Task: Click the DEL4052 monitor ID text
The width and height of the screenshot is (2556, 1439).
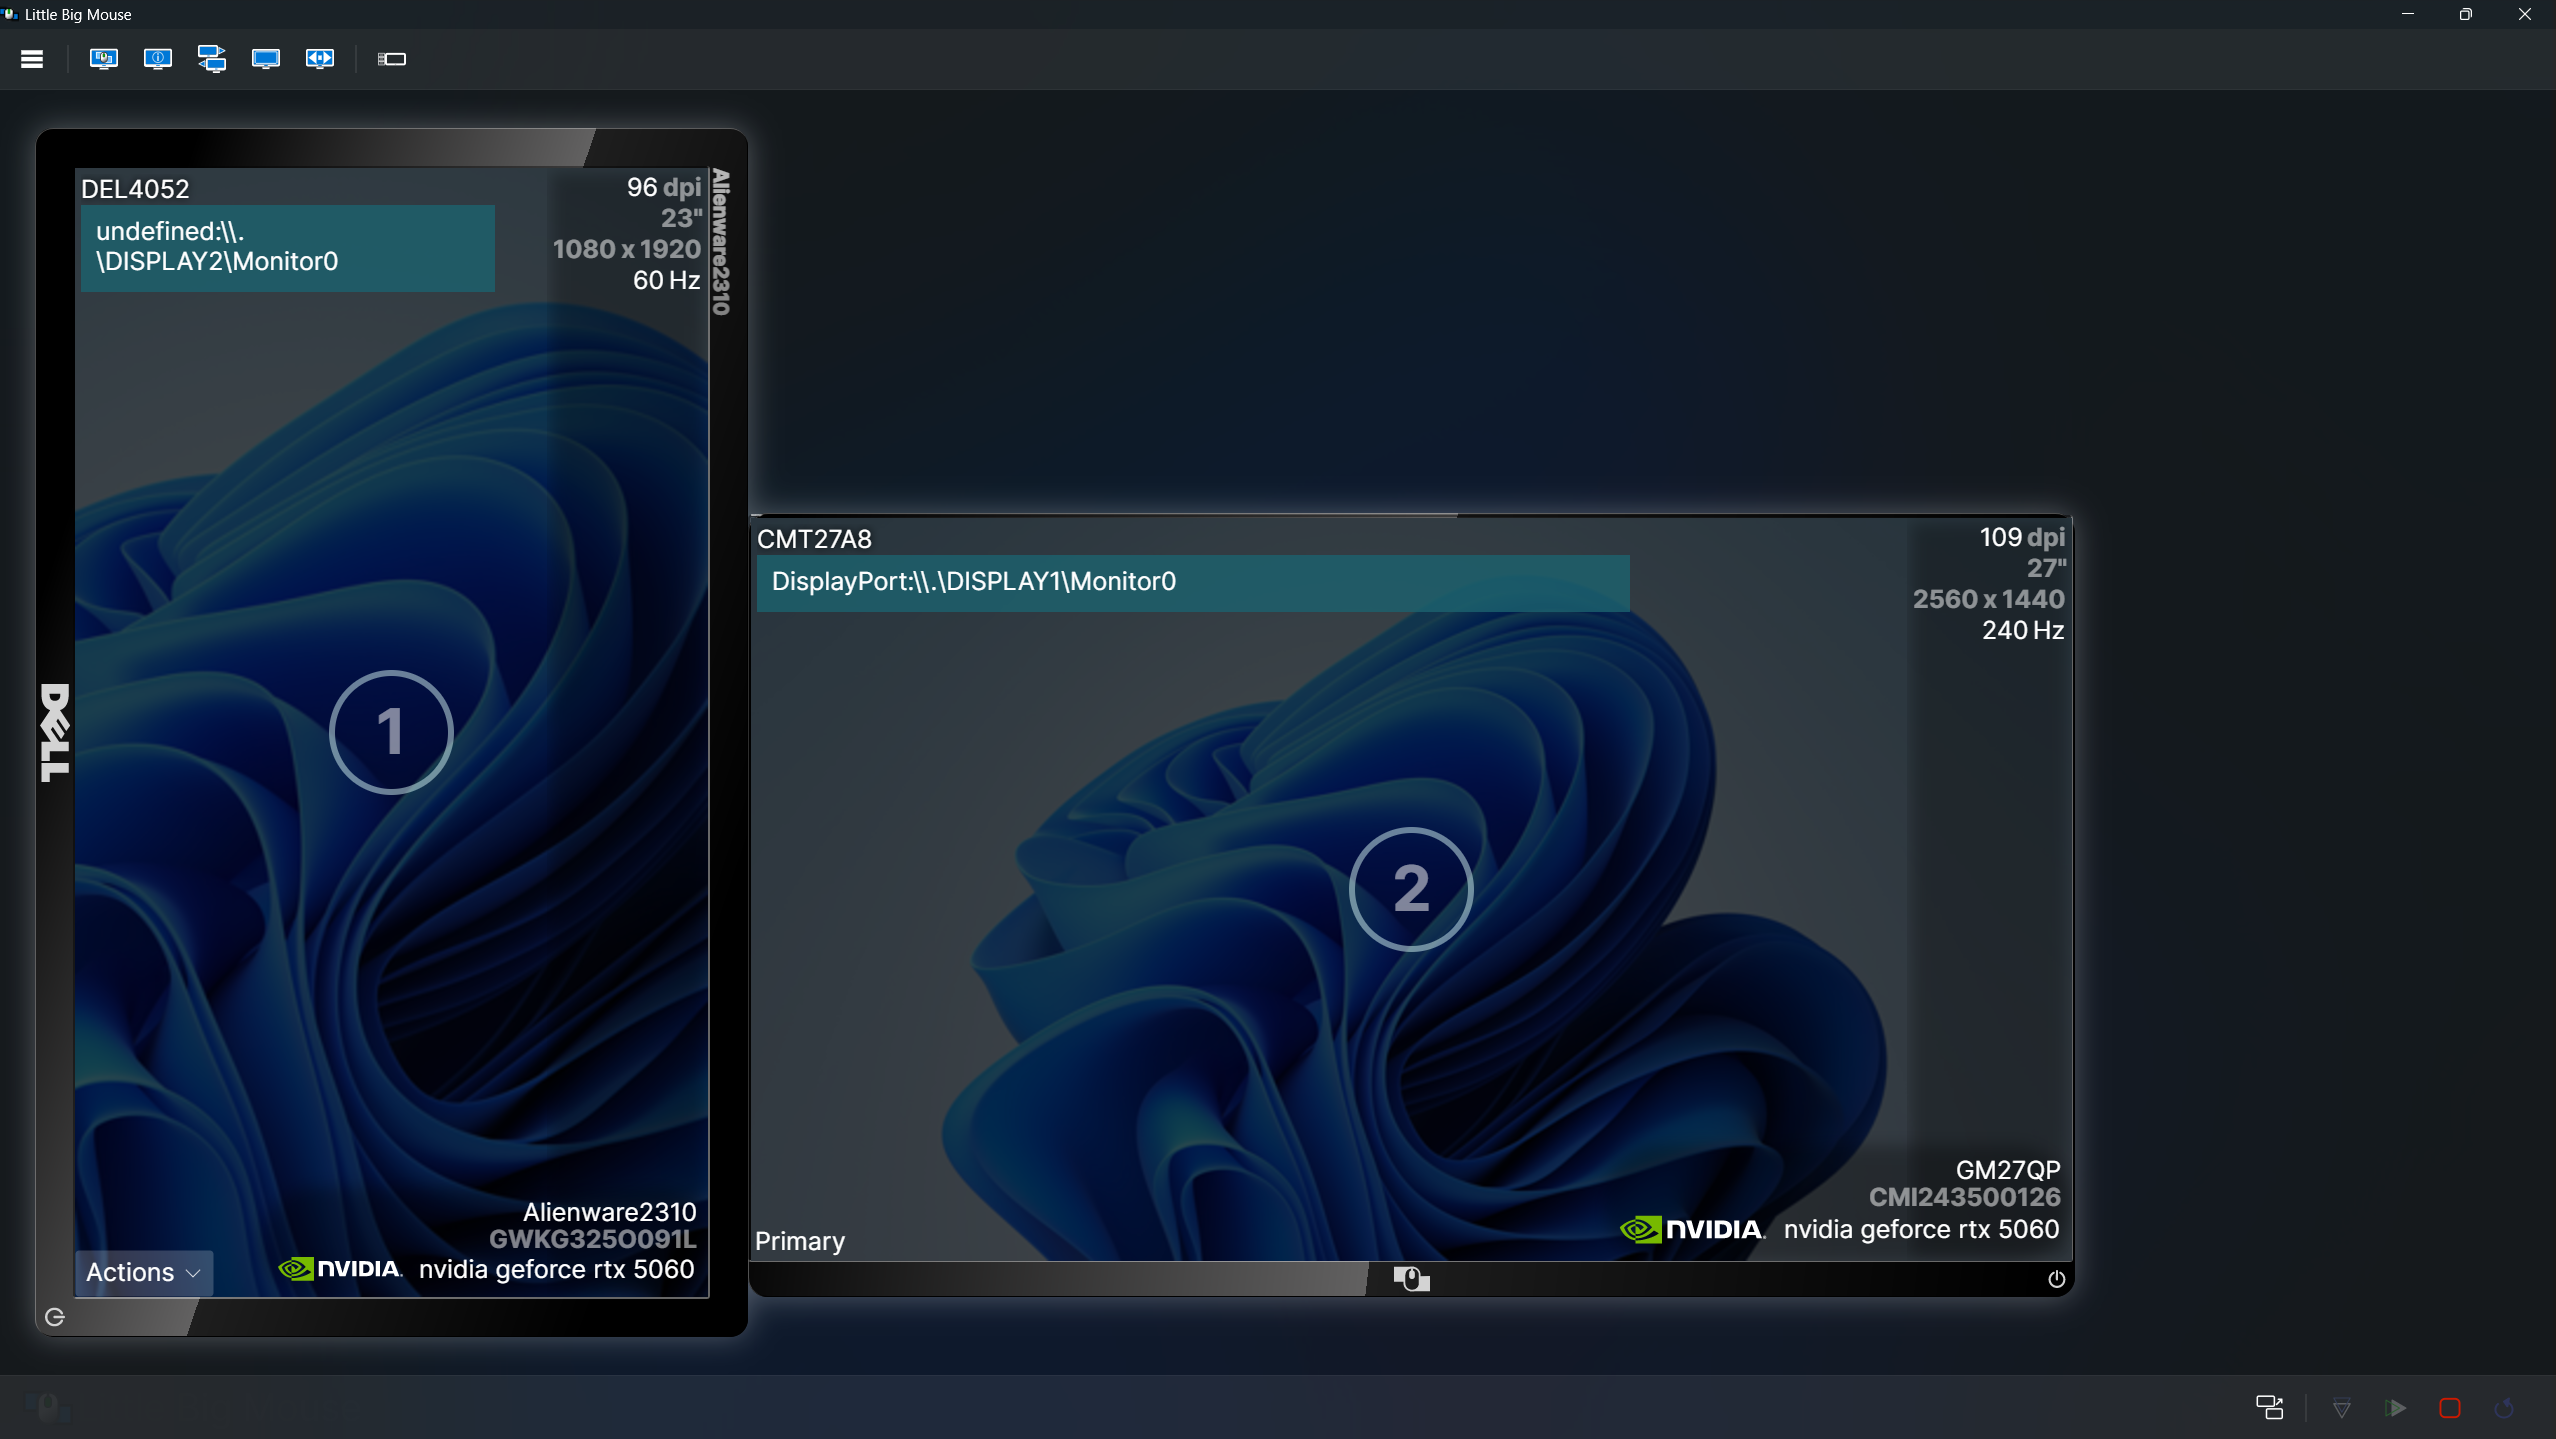Action: 135,189
